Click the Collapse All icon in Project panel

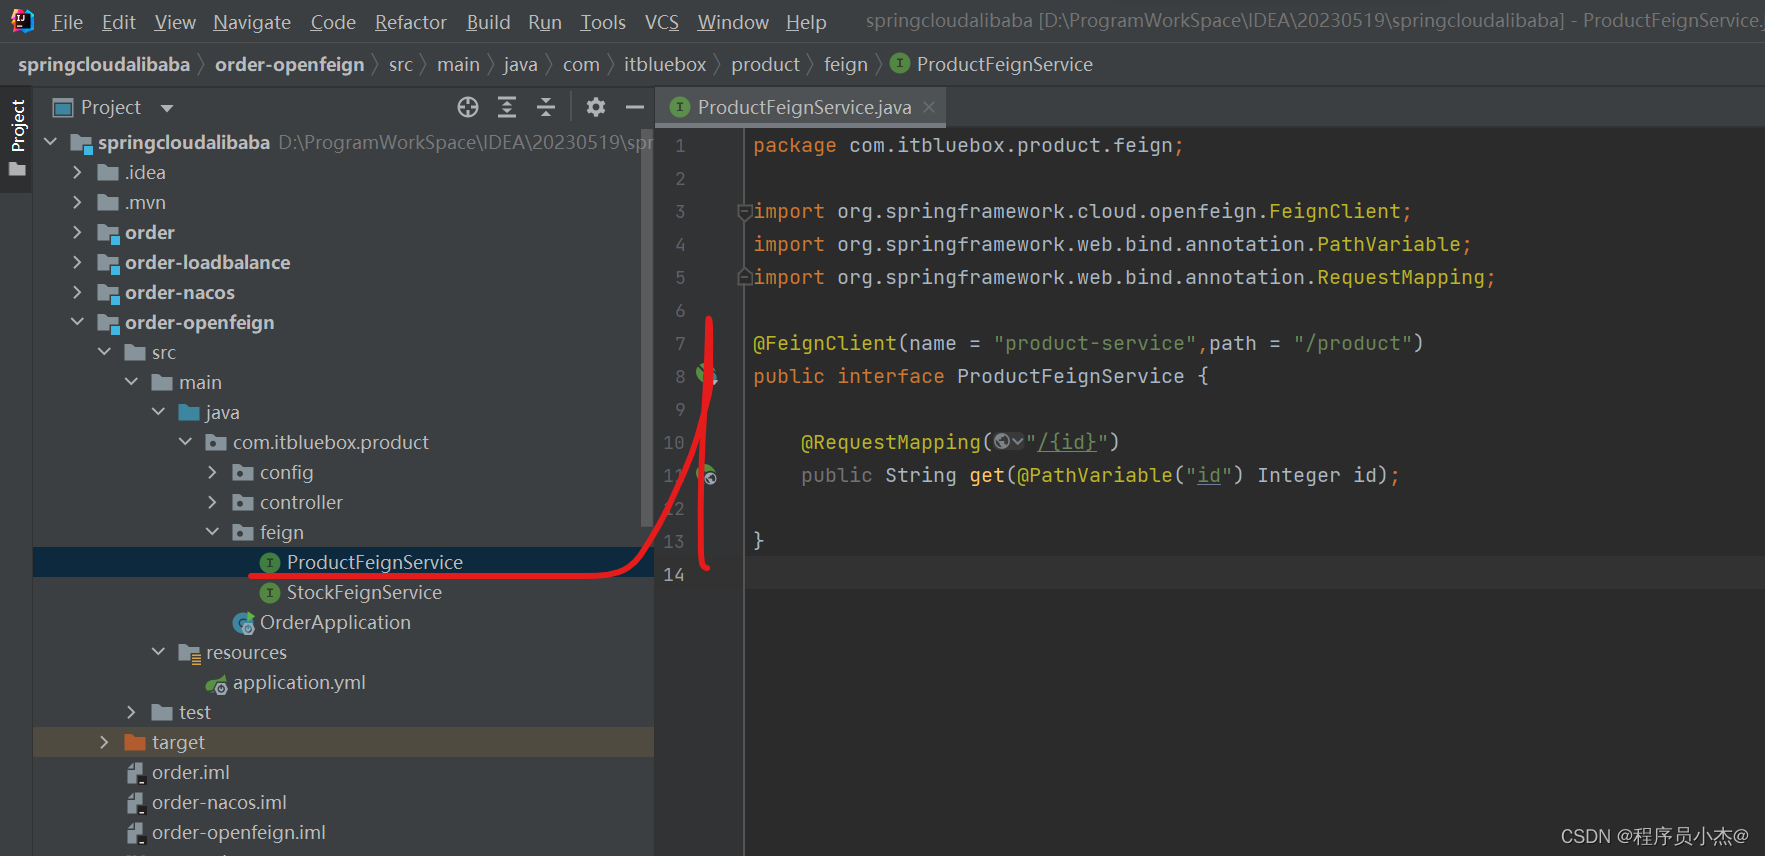click(x=546, y=107)
